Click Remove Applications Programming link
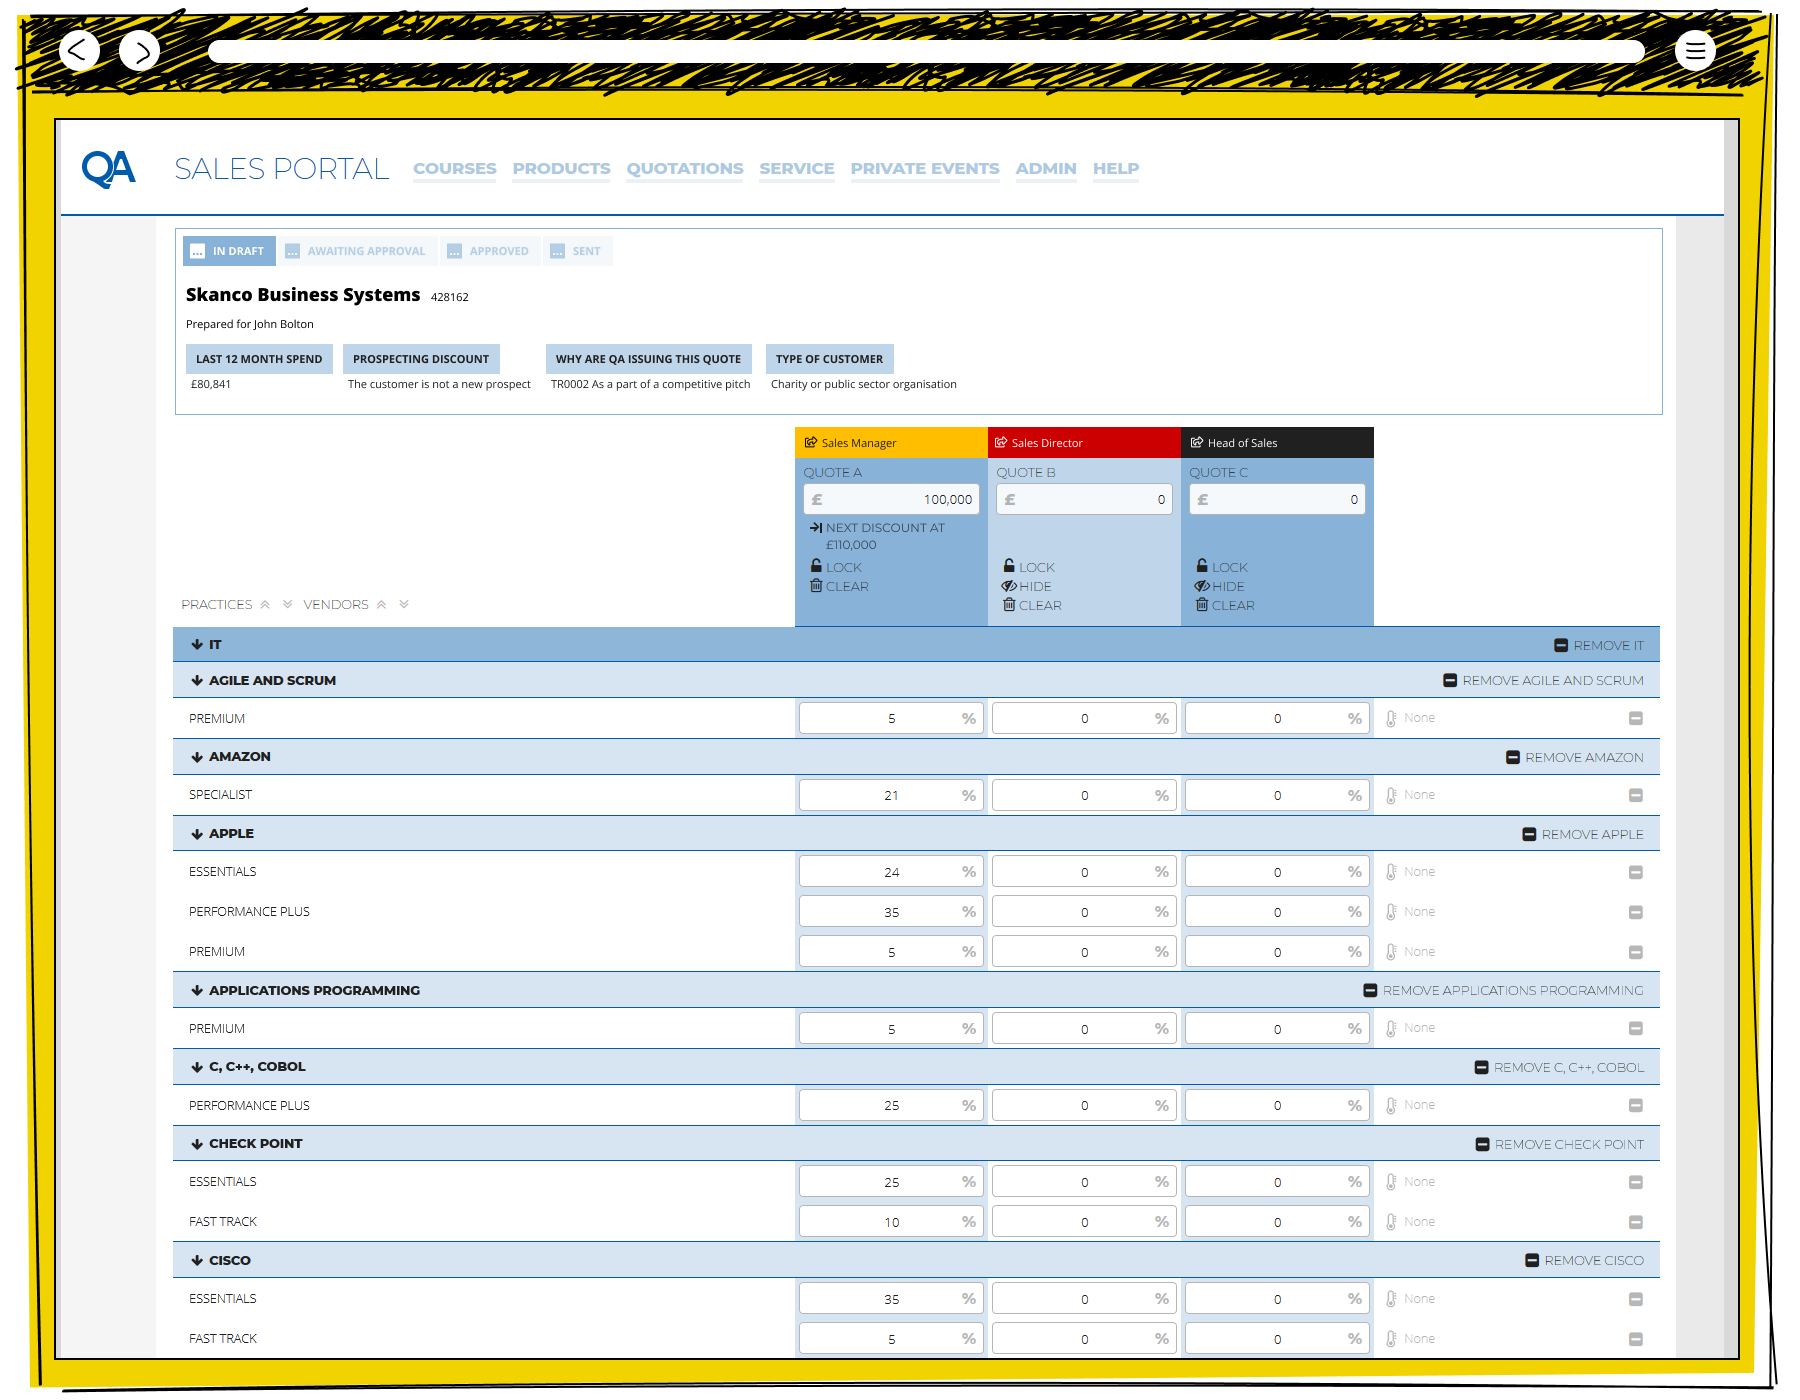This screenshot has width=1800, height=1400. [x=1503, y=991]
